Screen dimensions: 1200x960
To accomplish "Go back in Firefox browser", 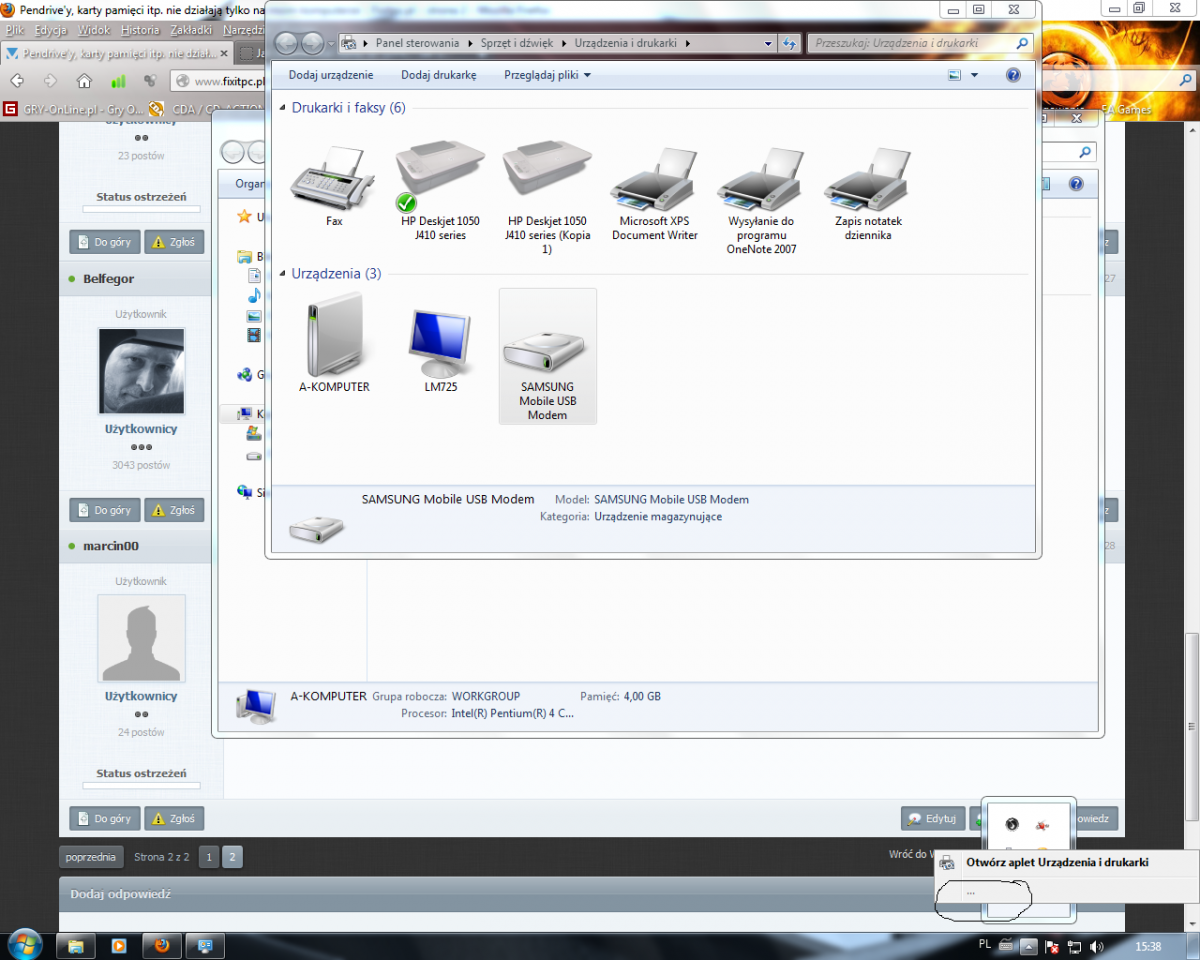I will point(18,81).
